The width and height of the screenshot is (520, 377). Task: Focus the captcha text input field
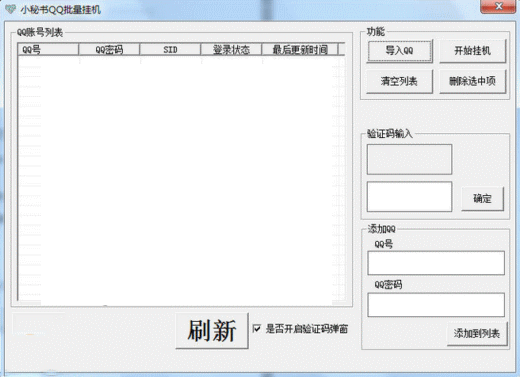pos(409,197)
